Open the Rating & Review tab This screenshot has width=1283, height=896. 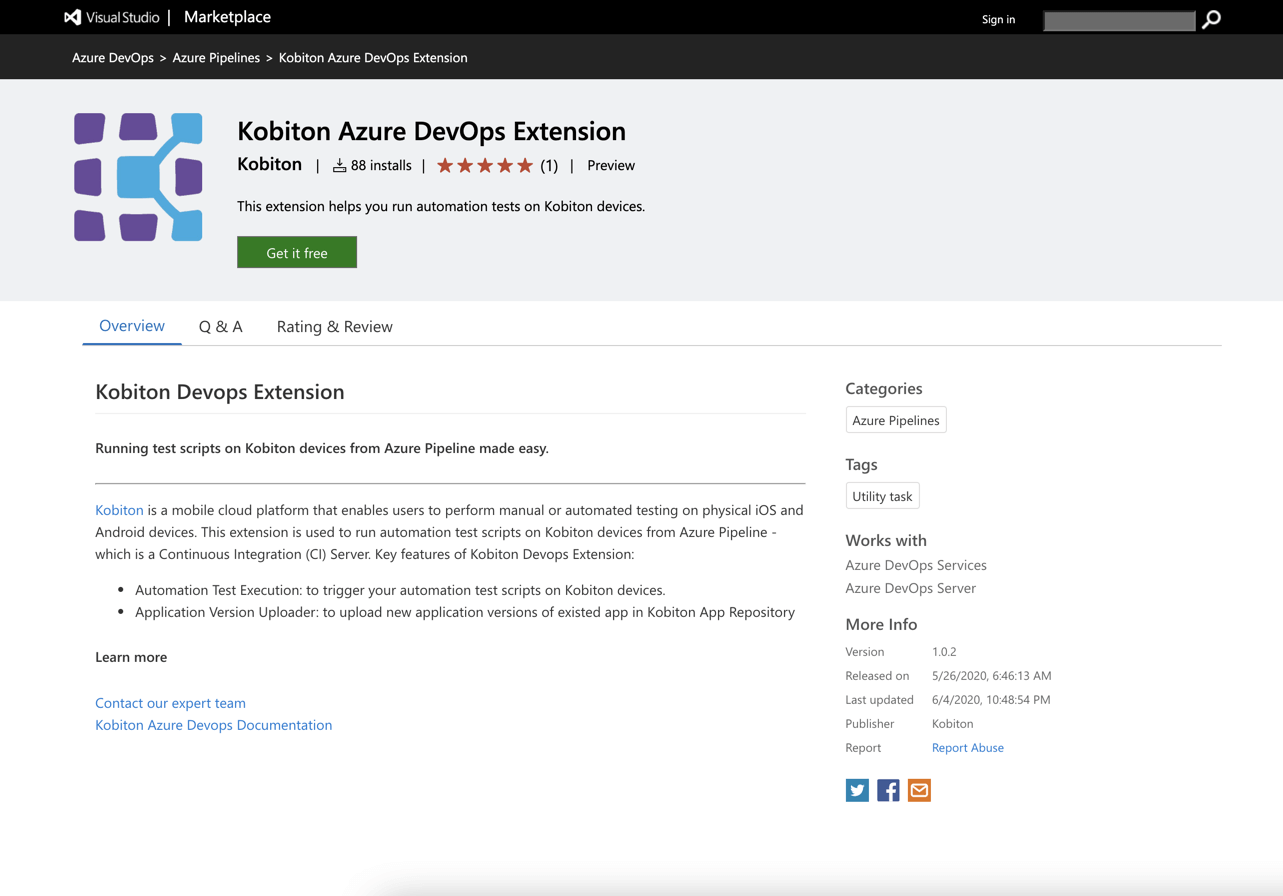tap(335, 326)
